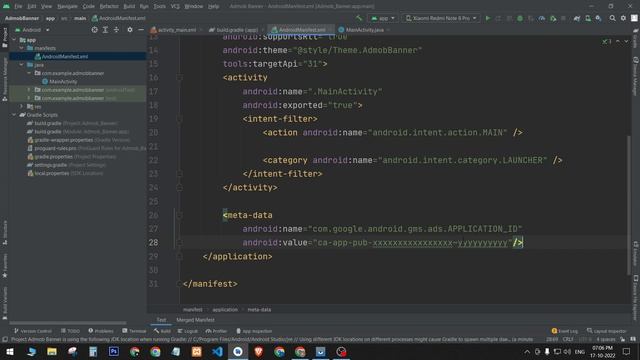Viewport: 640px width, 360px height.
Task: Open Visual Studio Code from the taskbar
Action: (217, 351)
